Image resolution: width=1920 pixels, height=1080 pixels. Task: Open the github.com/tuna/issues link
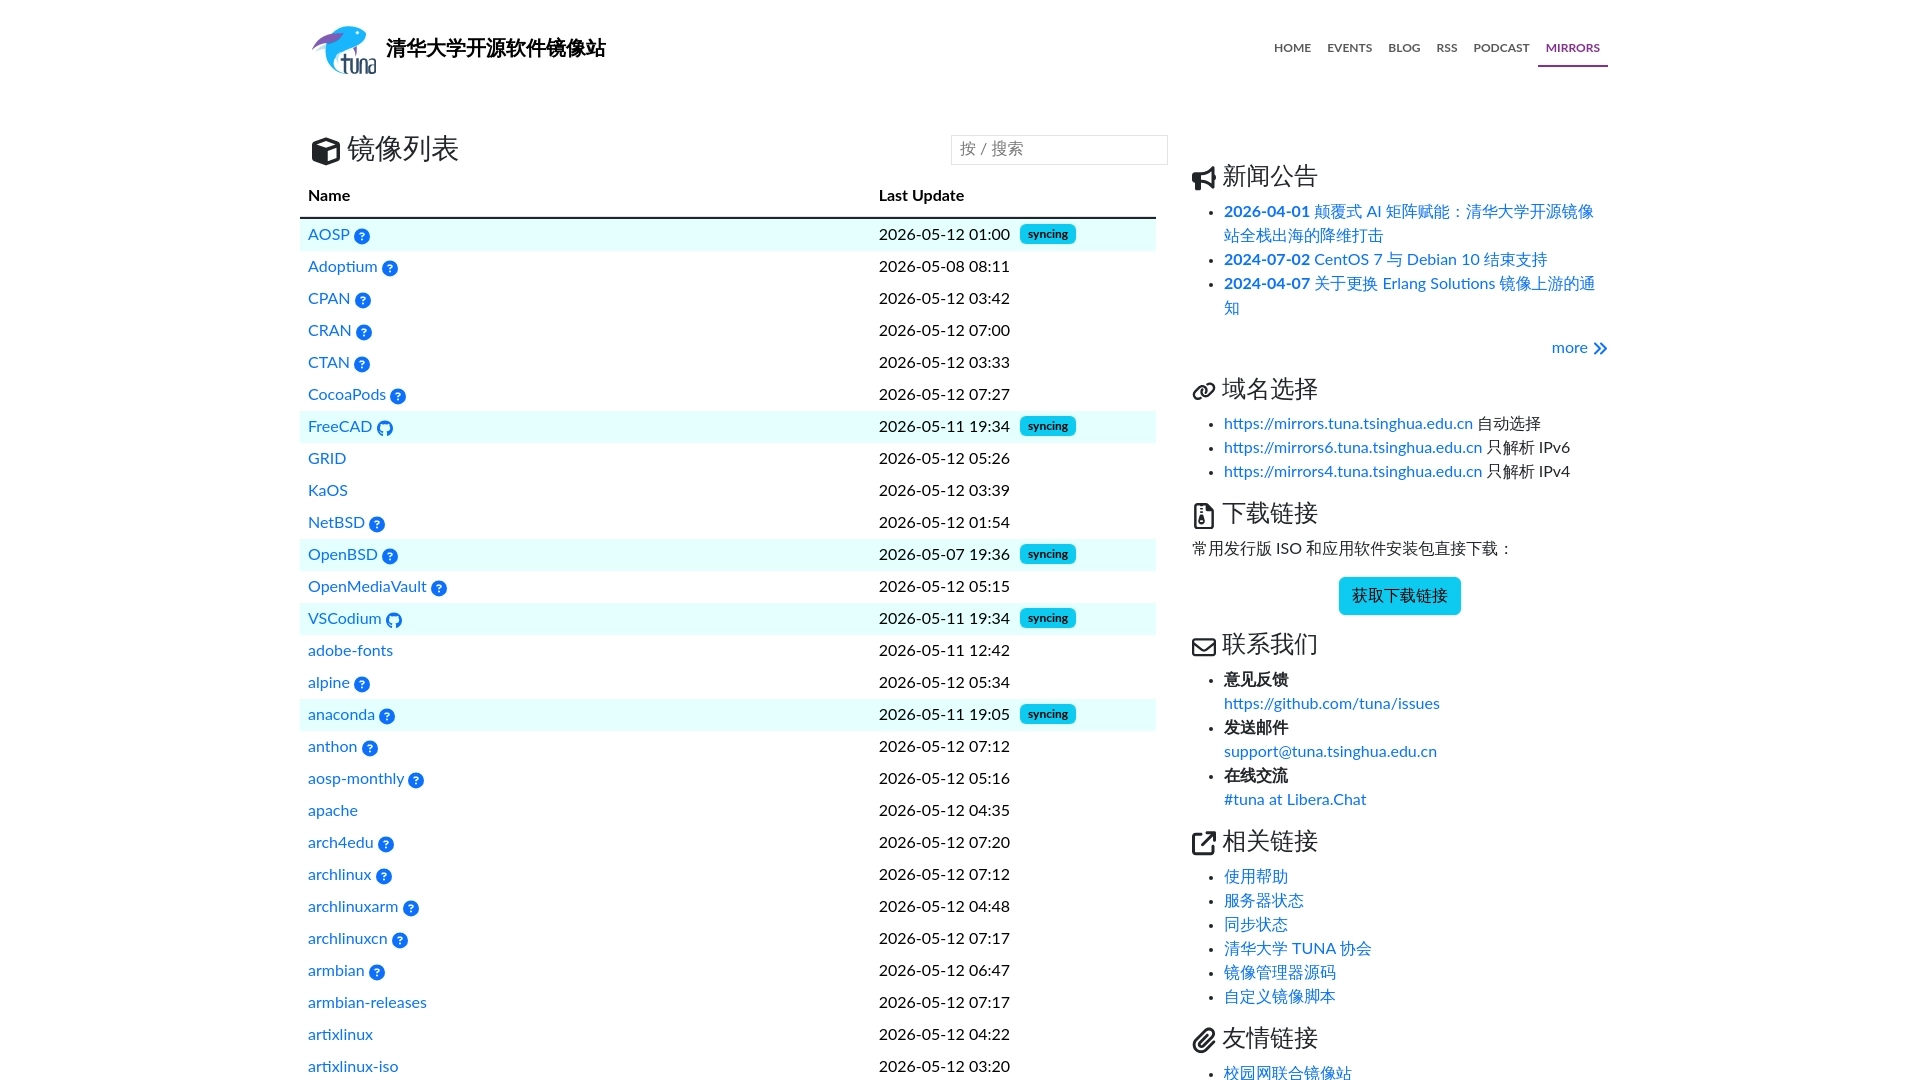pyautogui.click(x=1331, y=704)
